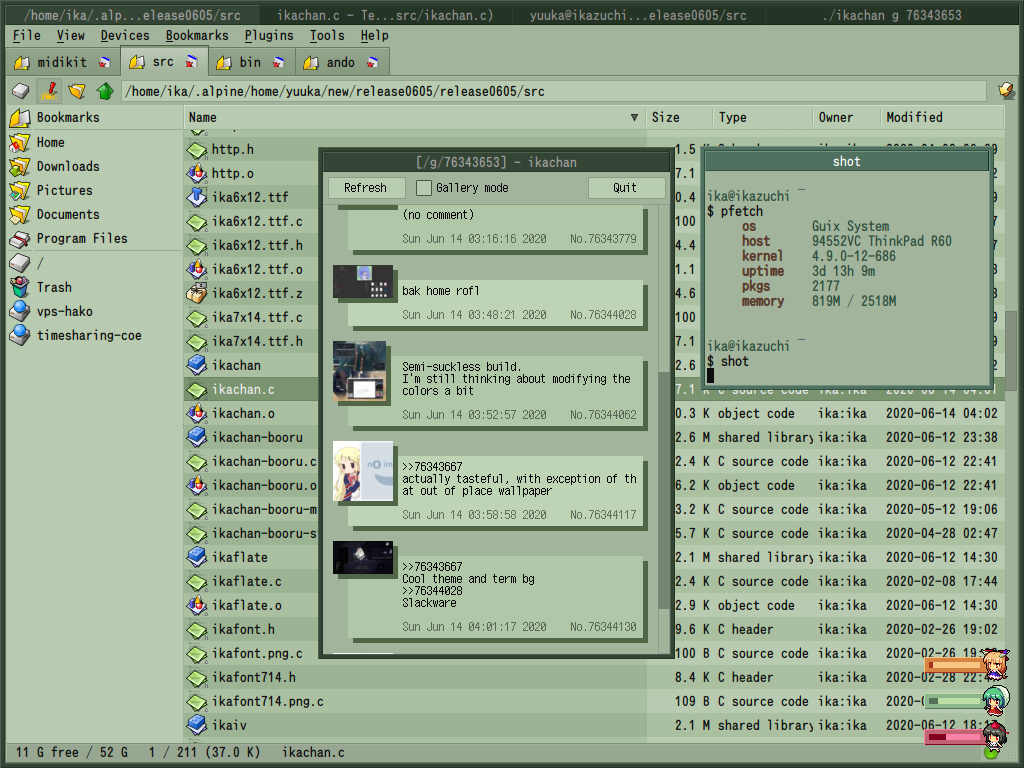Click the http.o object file icon
Image resolution: width=1024 pixels, height=768 pixels.
pyautogui.click(x=197, y=173)
